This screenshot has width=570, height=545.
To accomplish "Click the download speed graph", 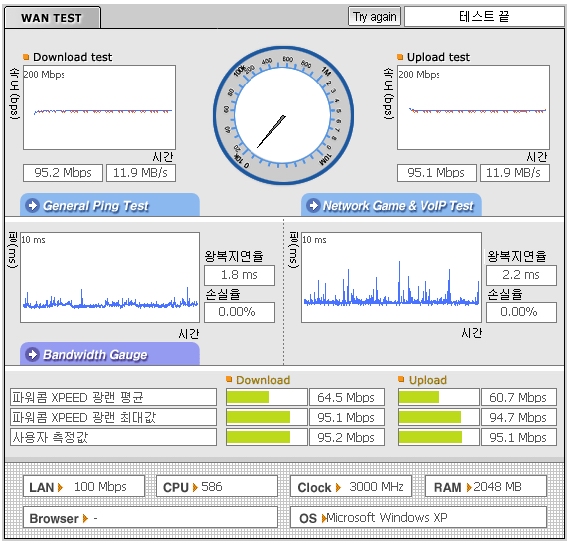I will (x=99, y=107).
